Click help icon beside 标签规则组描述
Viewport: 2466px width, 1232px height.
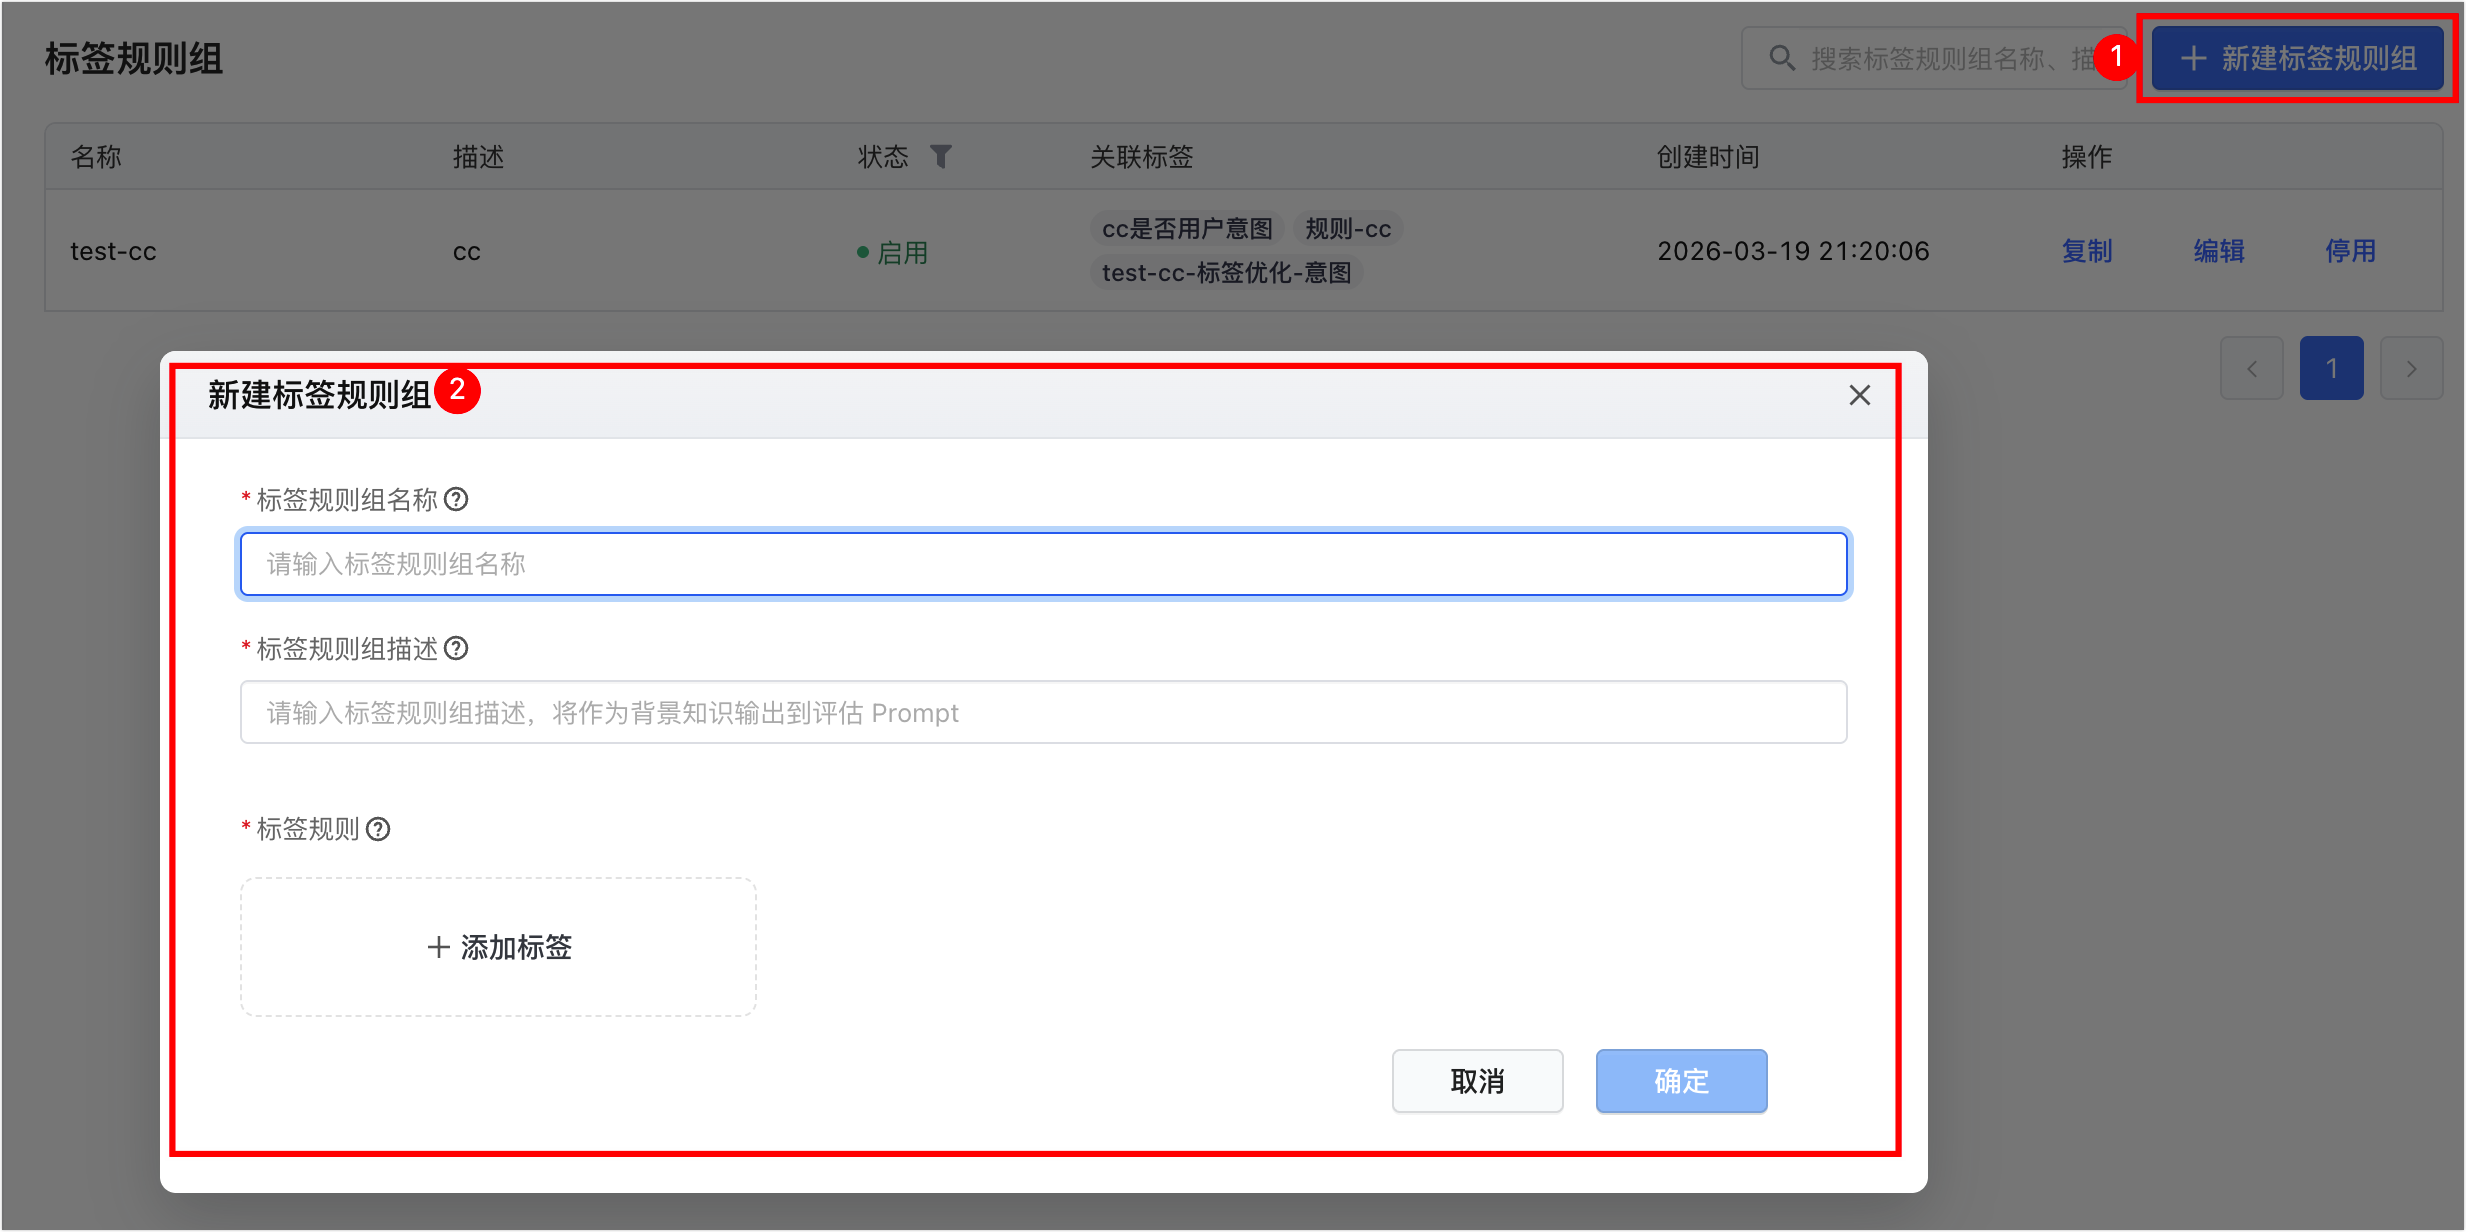[x=456, y=648]
